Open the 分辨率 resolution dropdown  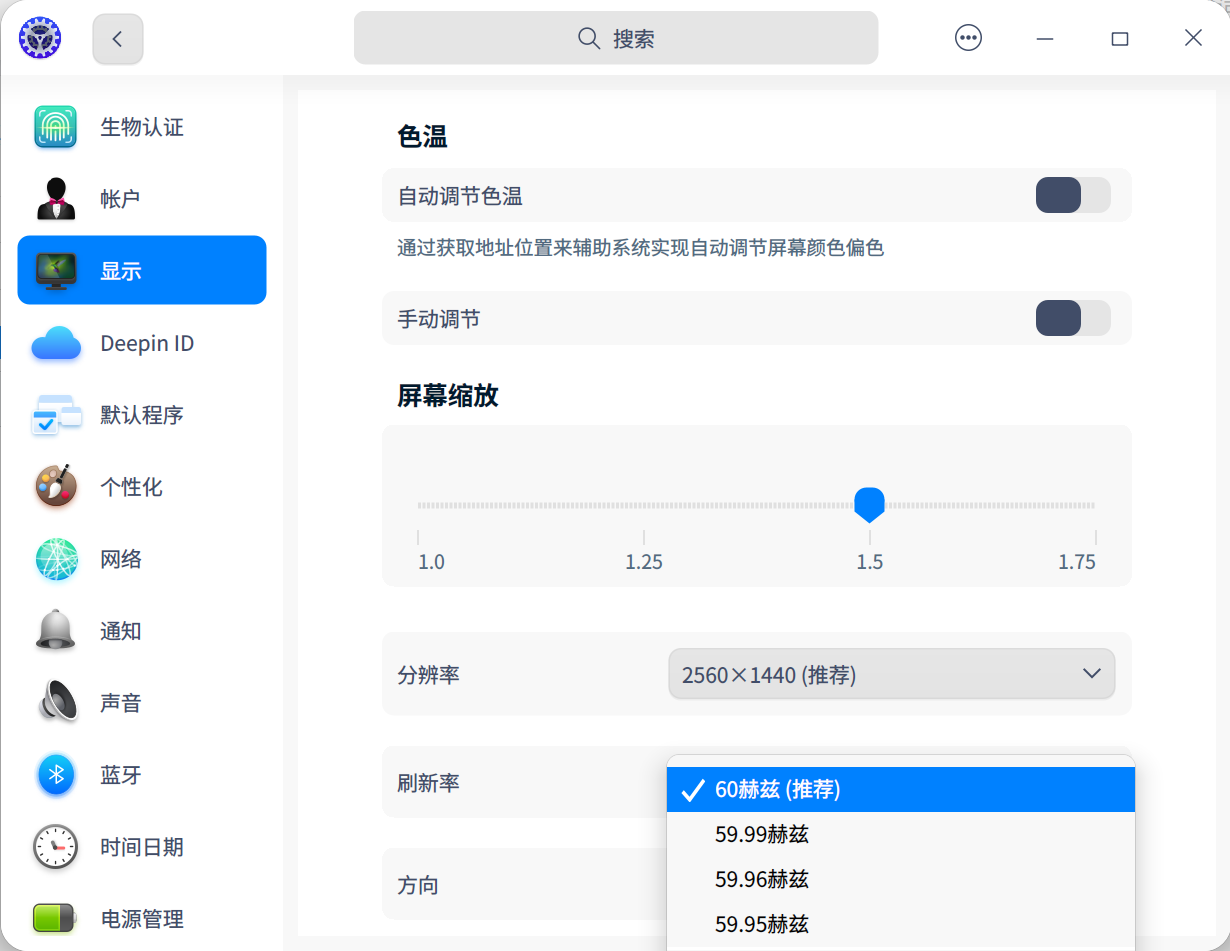[891, 673]
